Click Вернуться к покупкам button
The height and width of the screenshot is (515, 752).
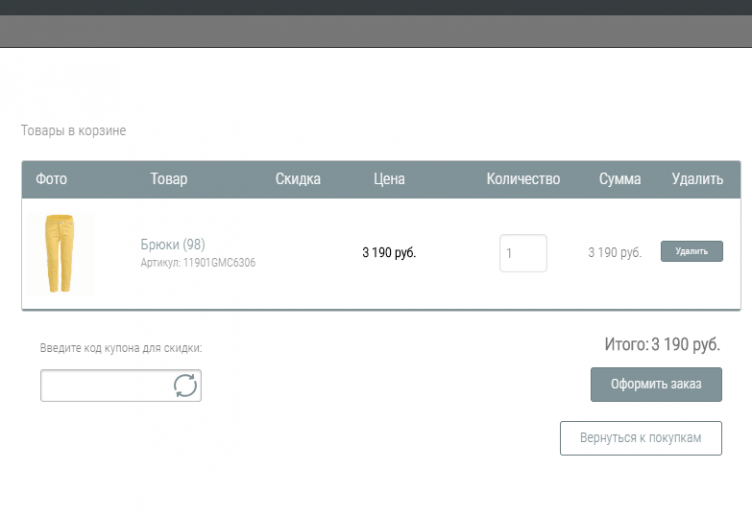pyautogui.click(x=640, y=438)
